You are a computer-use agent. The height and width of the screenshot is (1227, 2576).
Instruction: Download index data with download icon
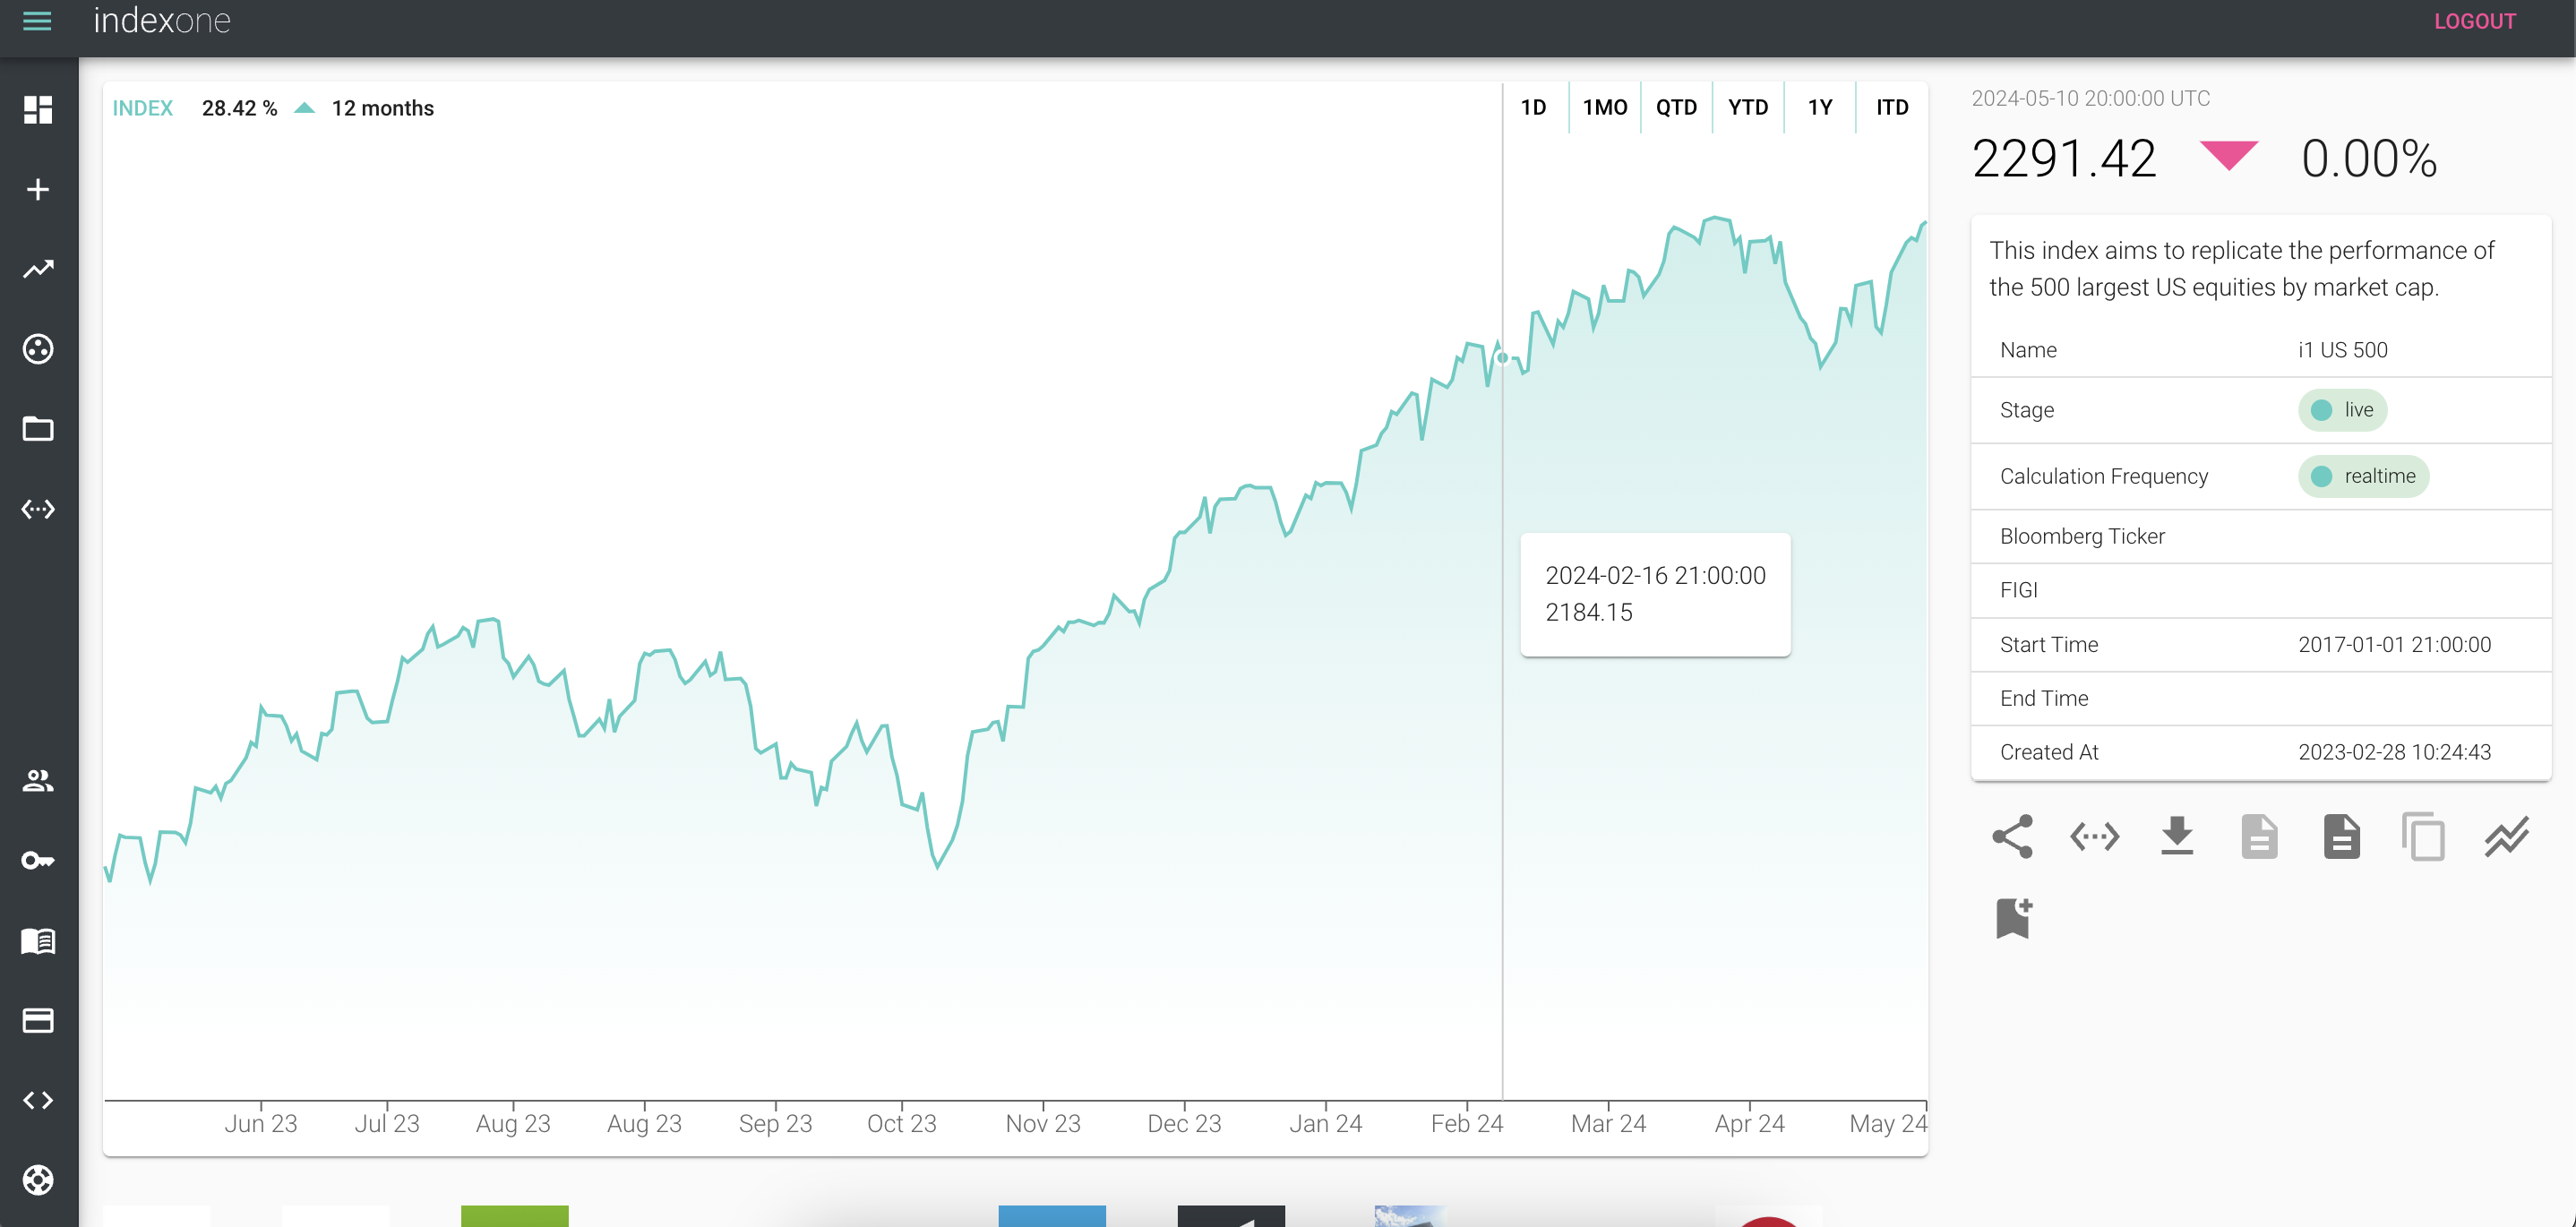point(2177,836)
